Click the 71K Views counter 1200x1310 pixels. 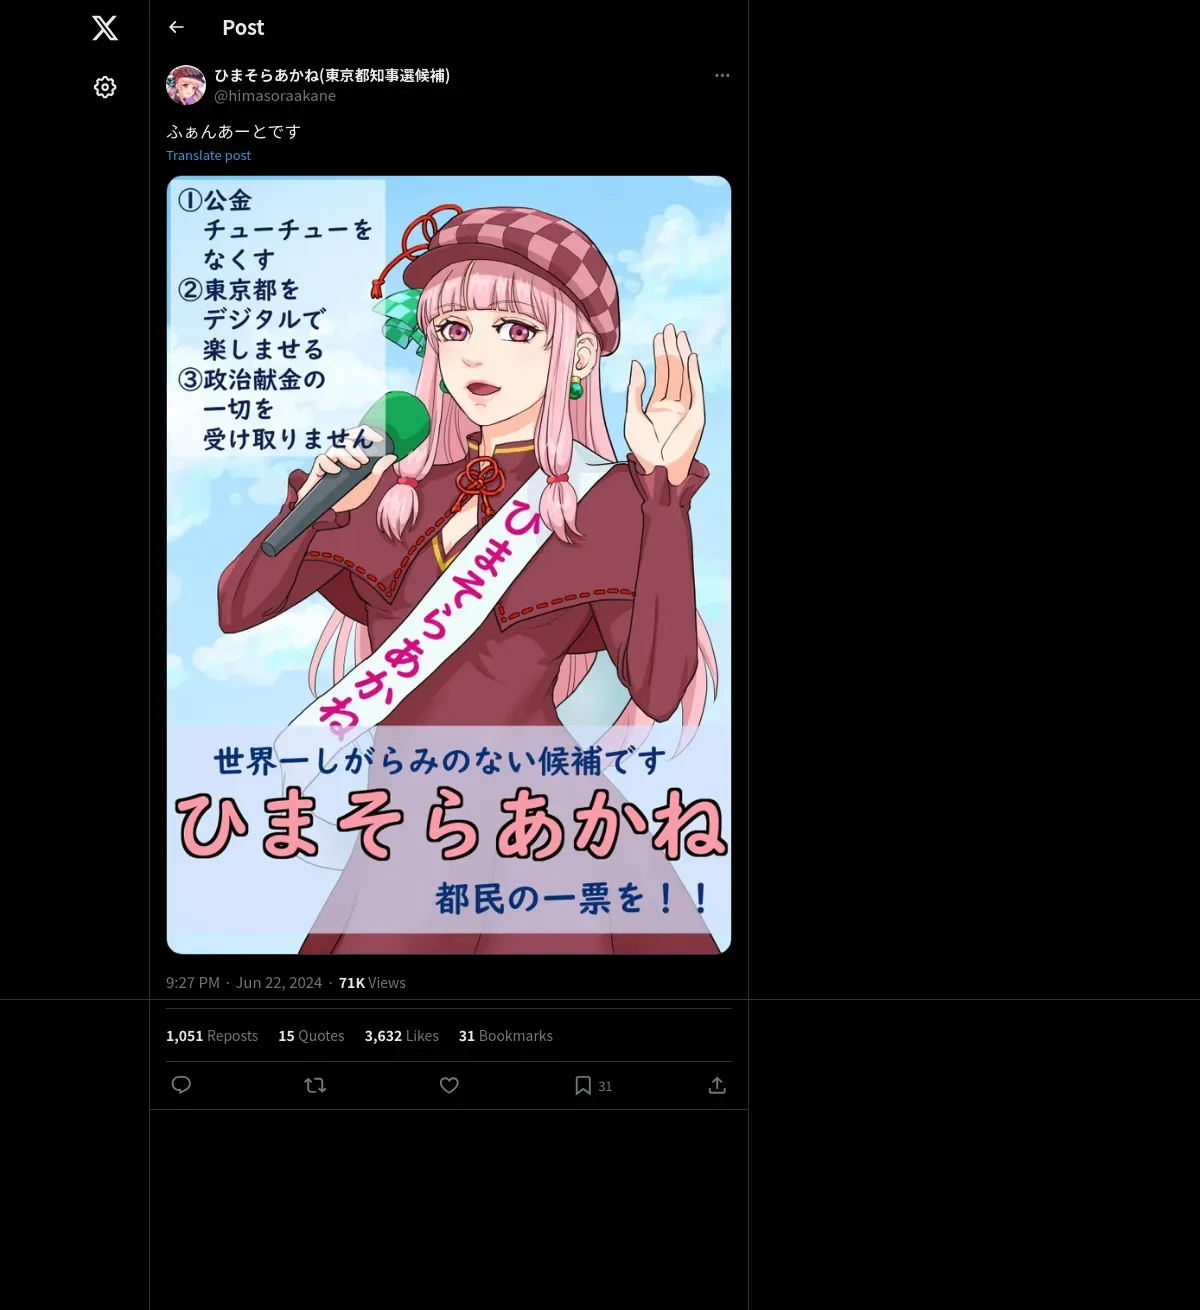coord(372,983)
